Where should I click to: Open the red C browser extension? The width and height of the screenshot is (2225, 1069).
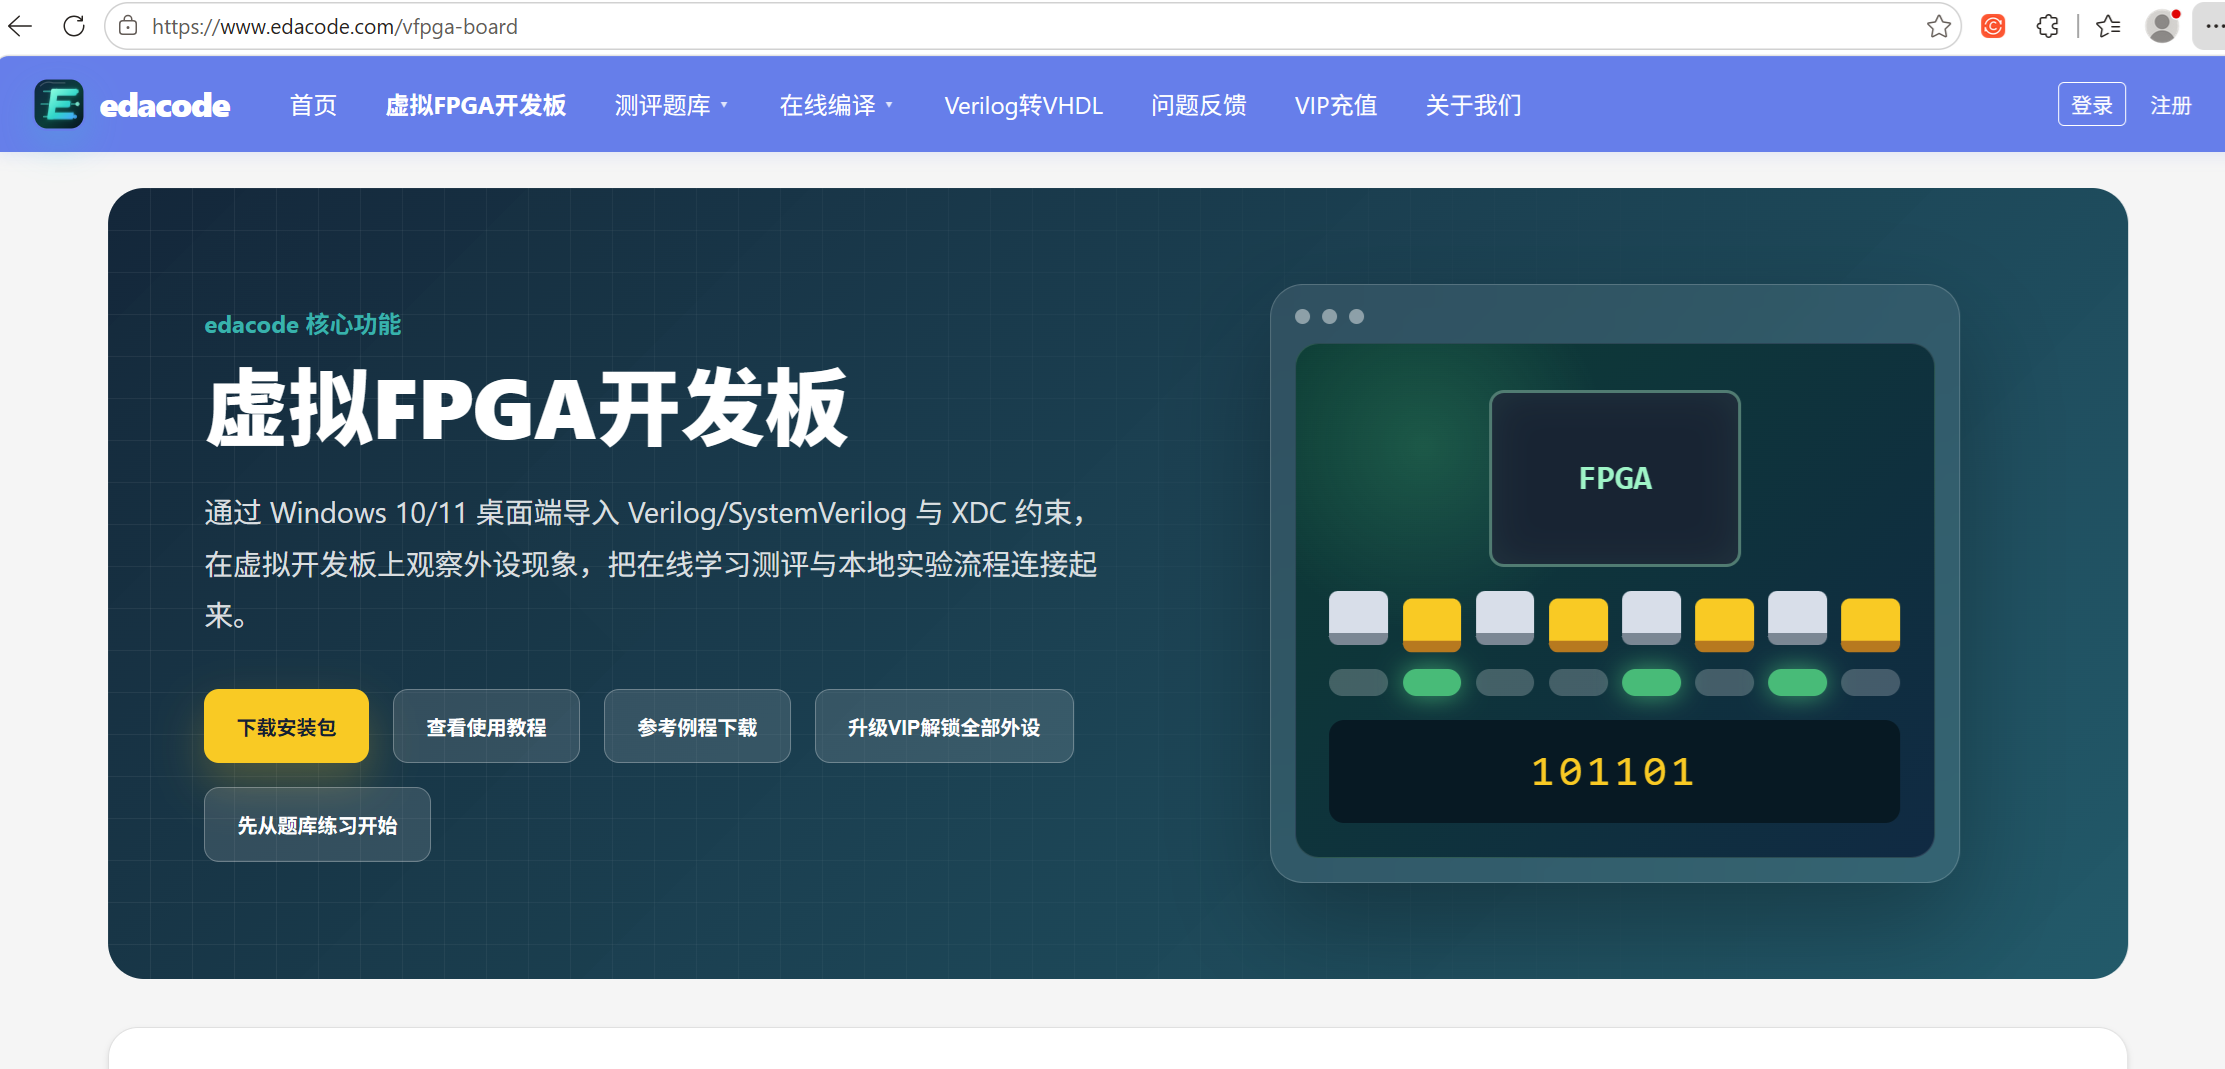point(1993,26)
